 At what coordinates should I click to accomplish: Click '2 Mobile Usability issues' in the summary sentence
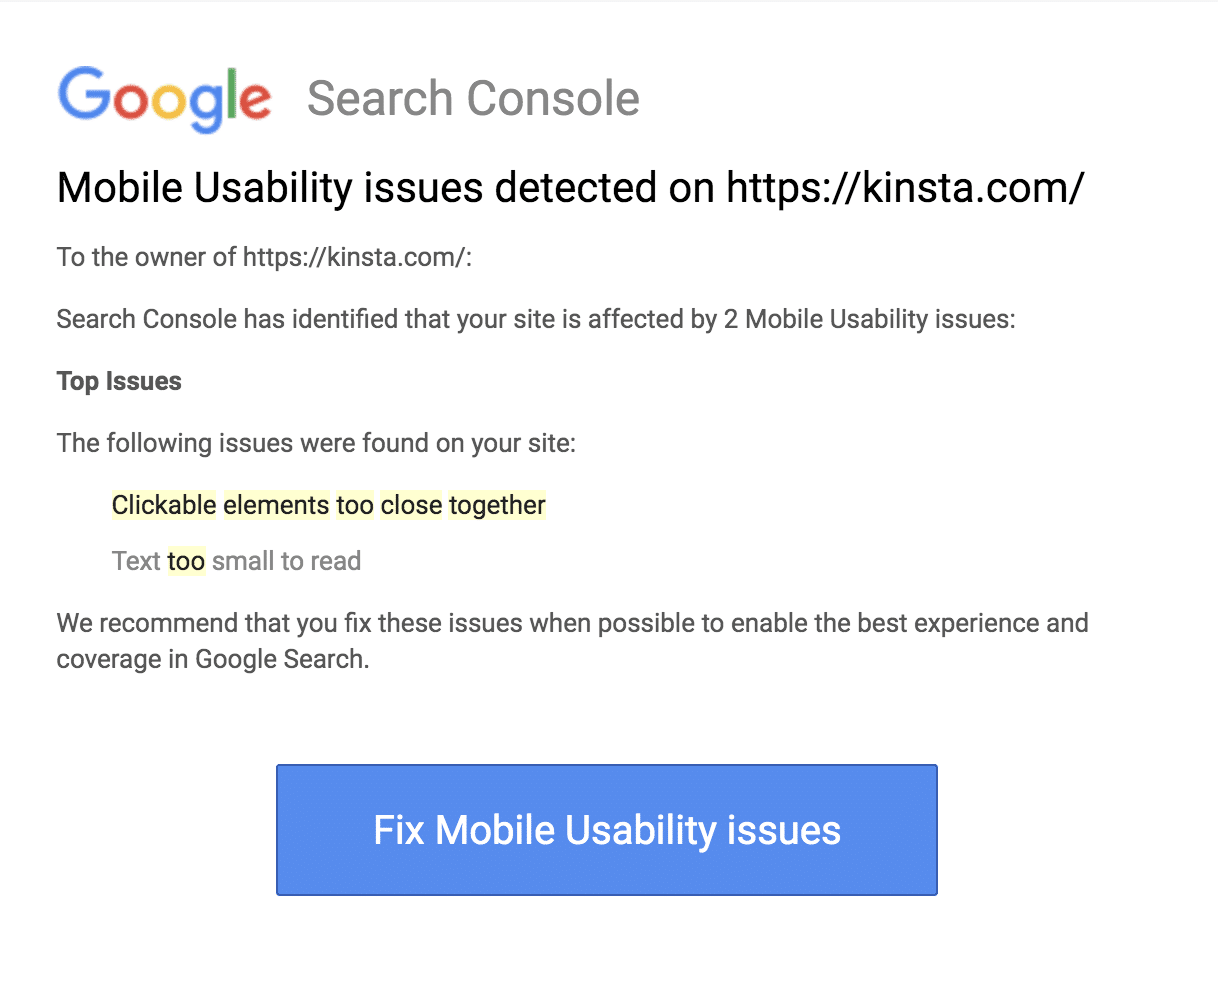[868, 319]
